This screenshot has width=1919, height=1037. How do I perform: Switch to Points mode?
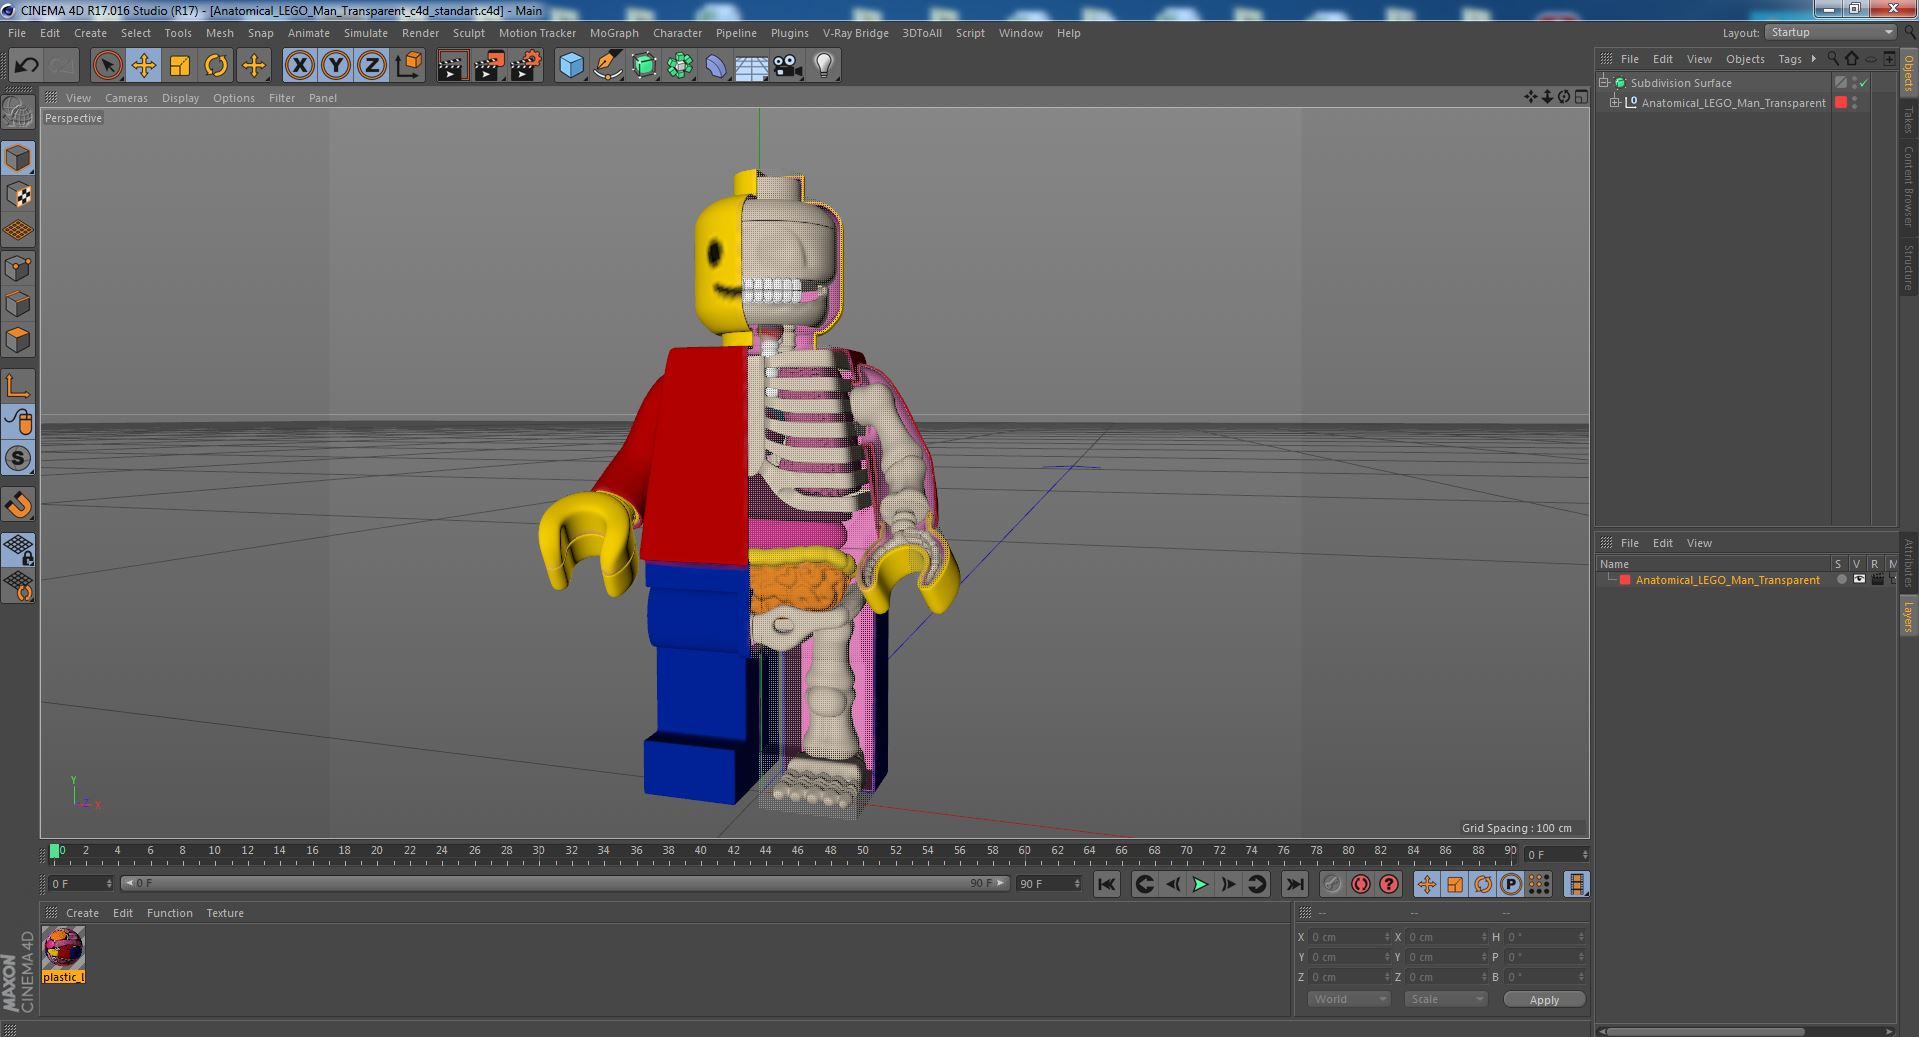tap(18, 267)
